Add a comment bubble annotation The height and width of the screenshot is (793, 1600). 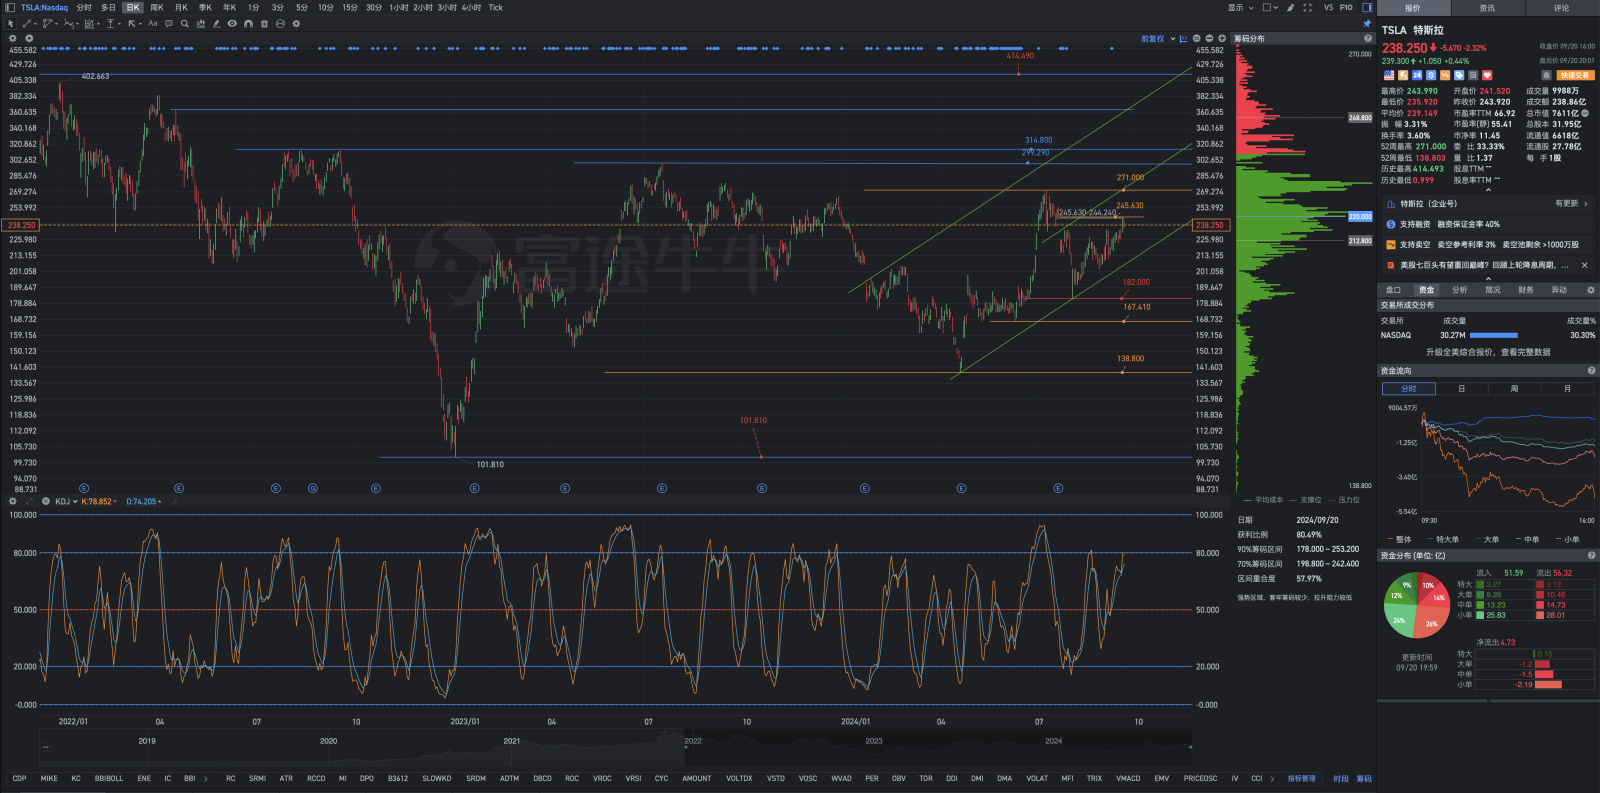169,23
